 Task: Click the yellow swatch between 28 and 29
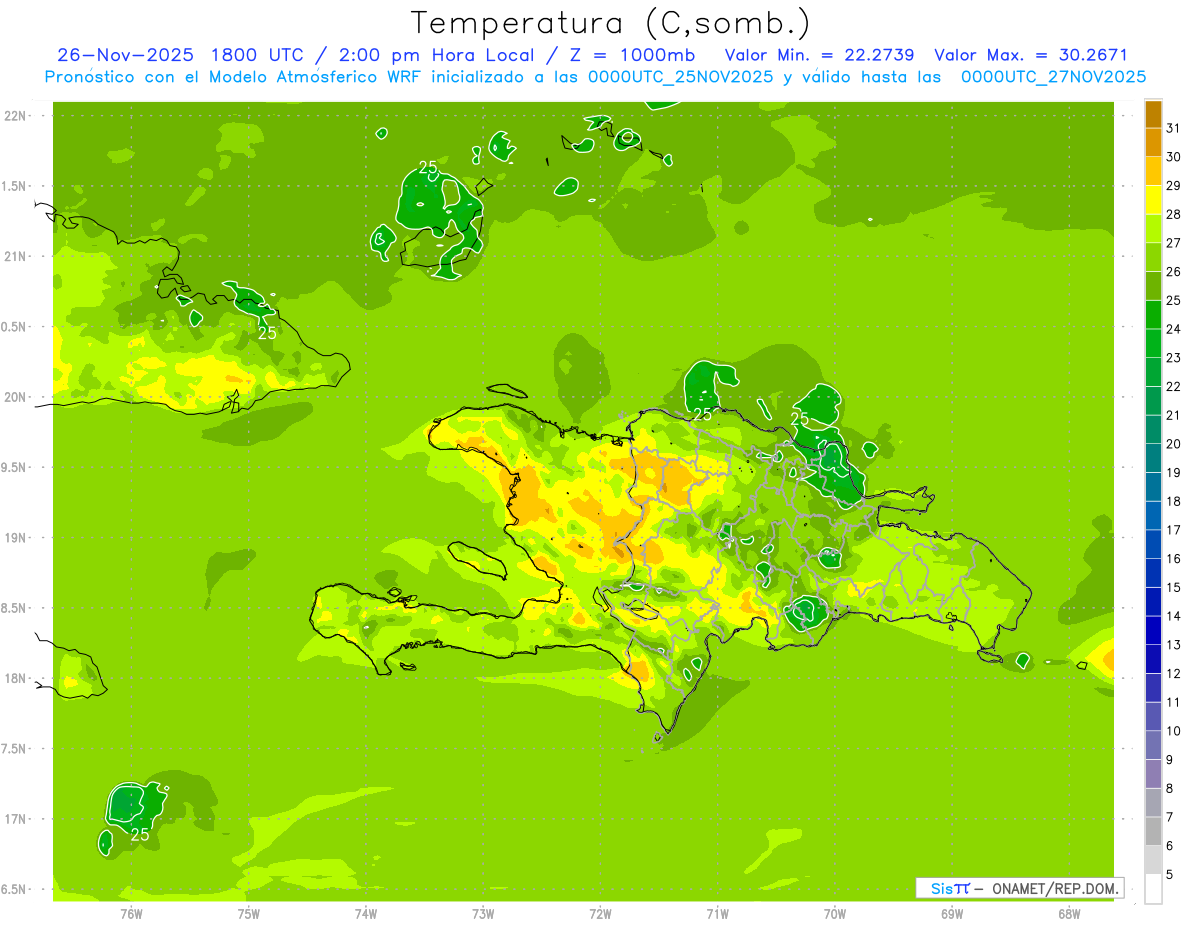[x=1153, y=200]
